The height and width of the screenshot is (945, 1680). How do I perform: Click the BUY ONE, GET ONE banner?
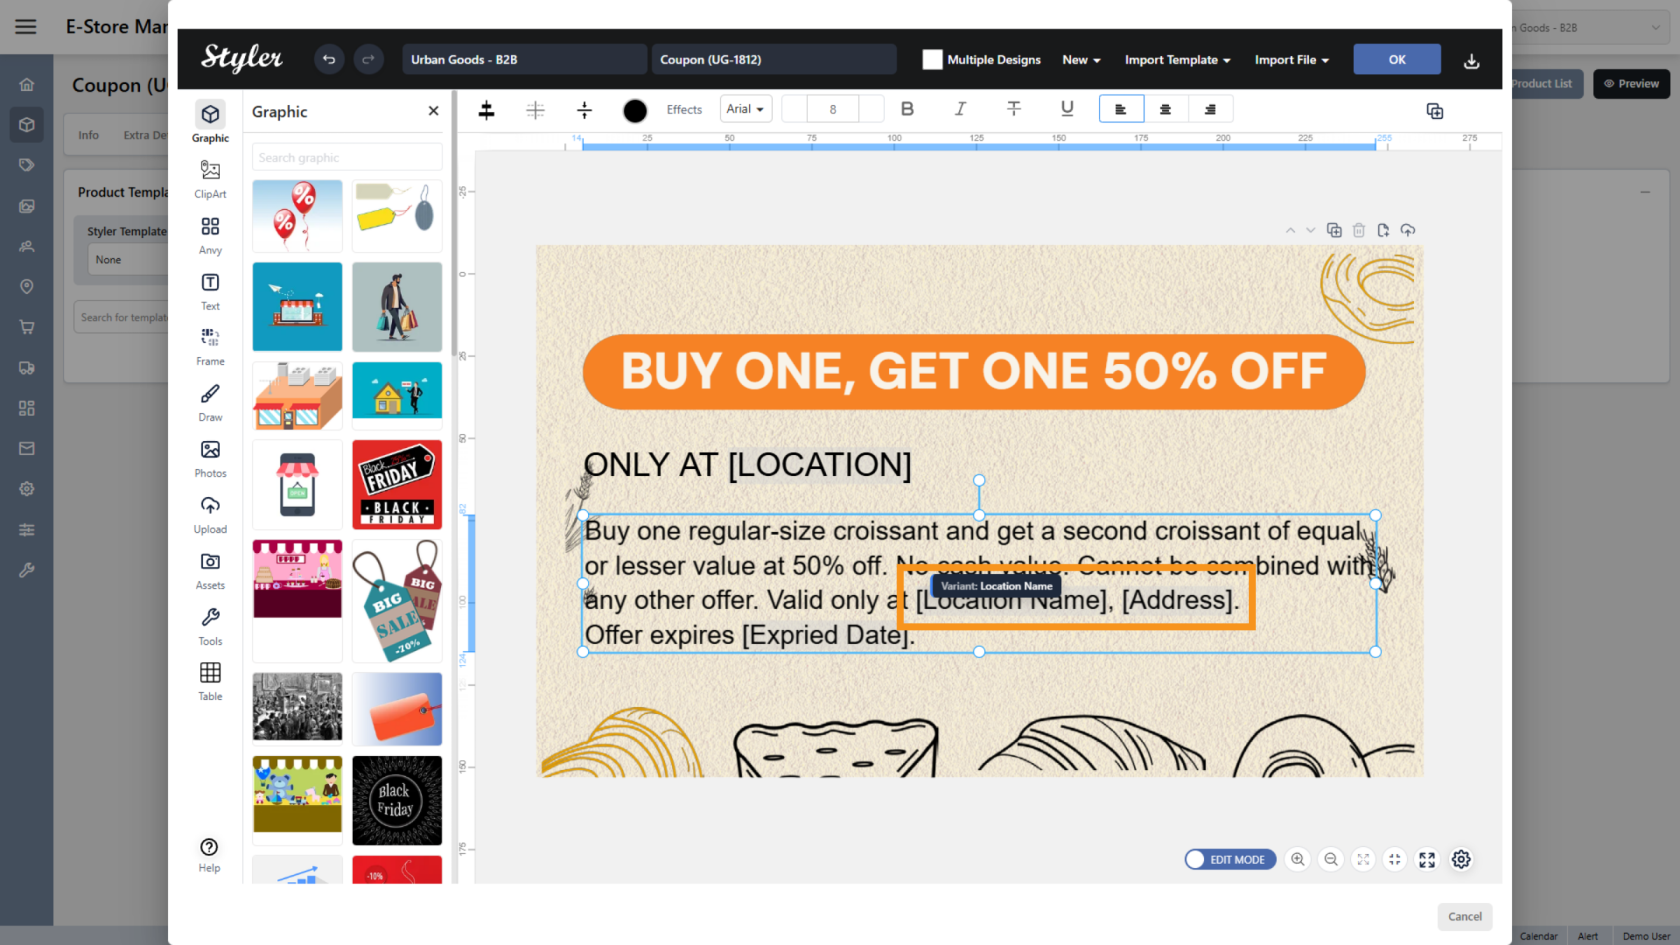tap(974, 371)
